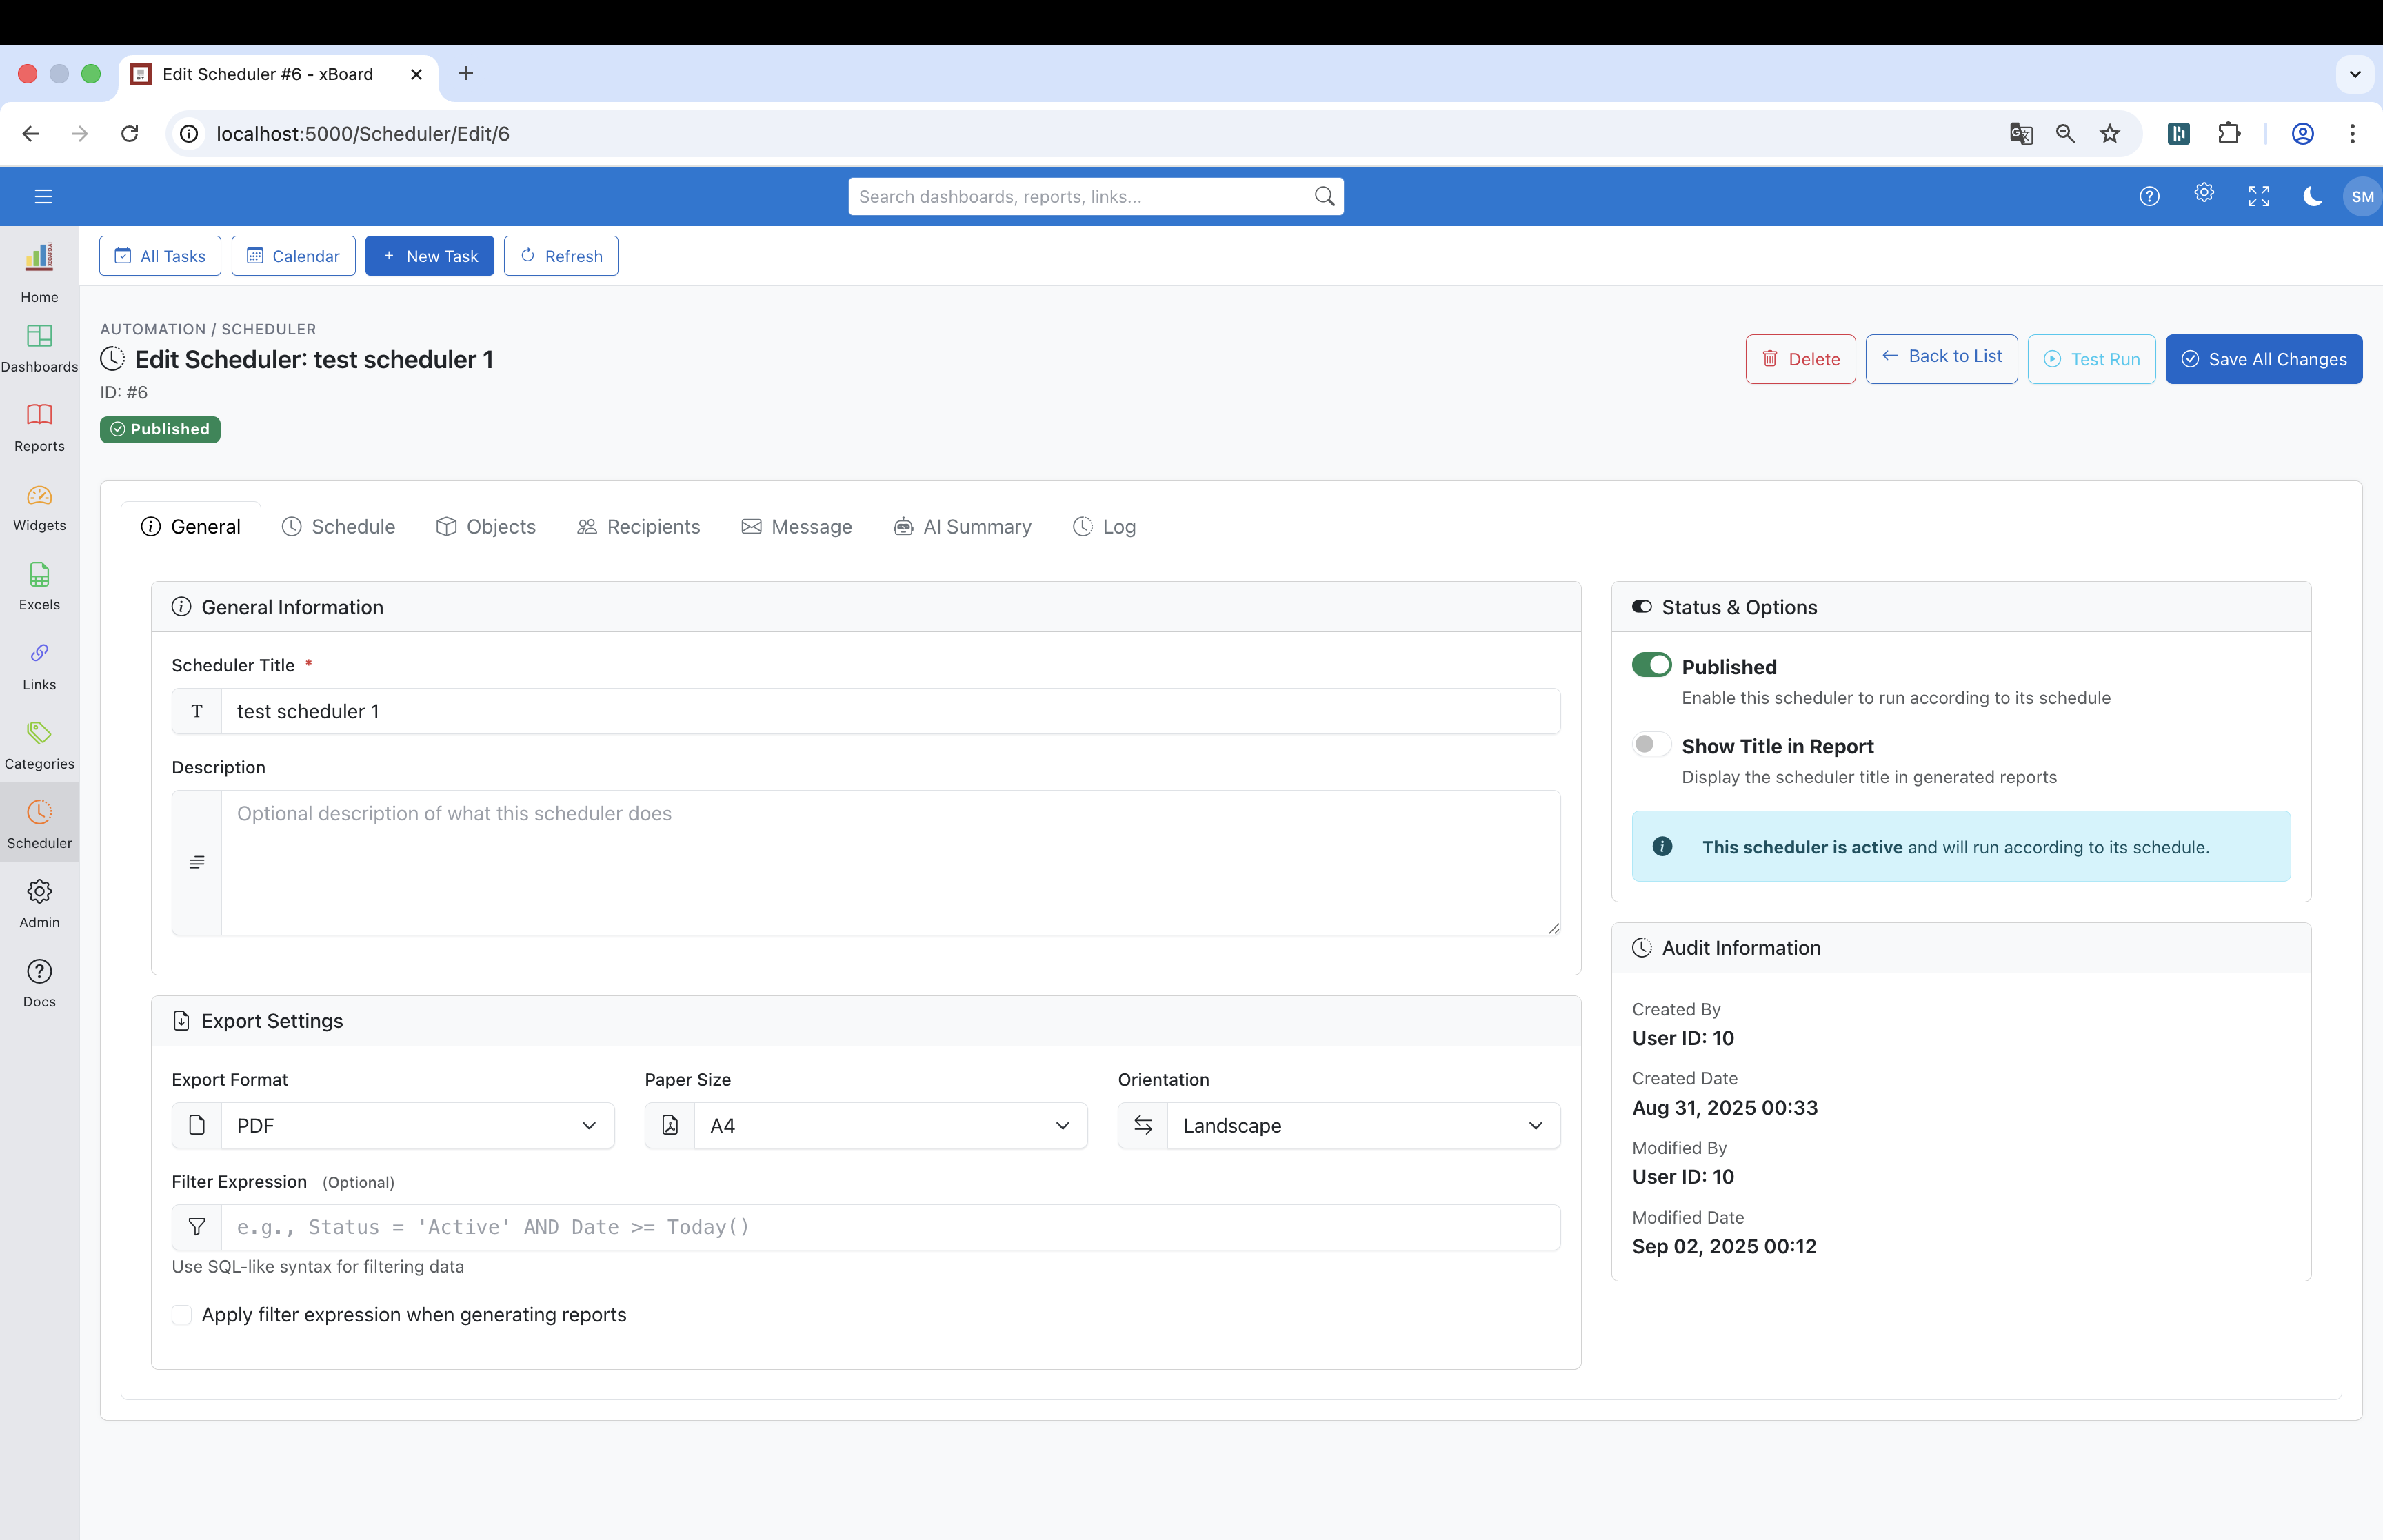Open the Paper Size dropdown
Screen dimensions: 2383x1540
click(866, 1125)
